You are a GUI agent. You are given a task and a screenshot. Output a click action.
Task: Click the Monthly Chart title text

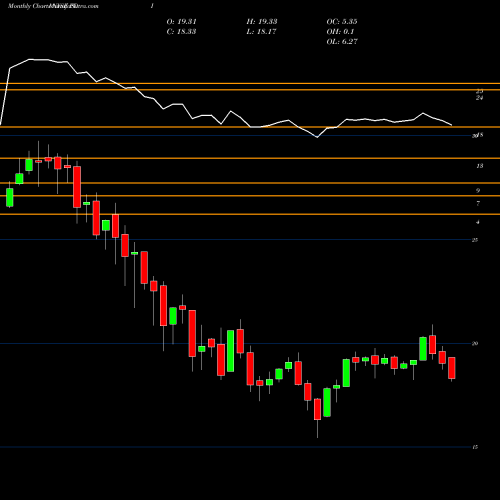28,6
